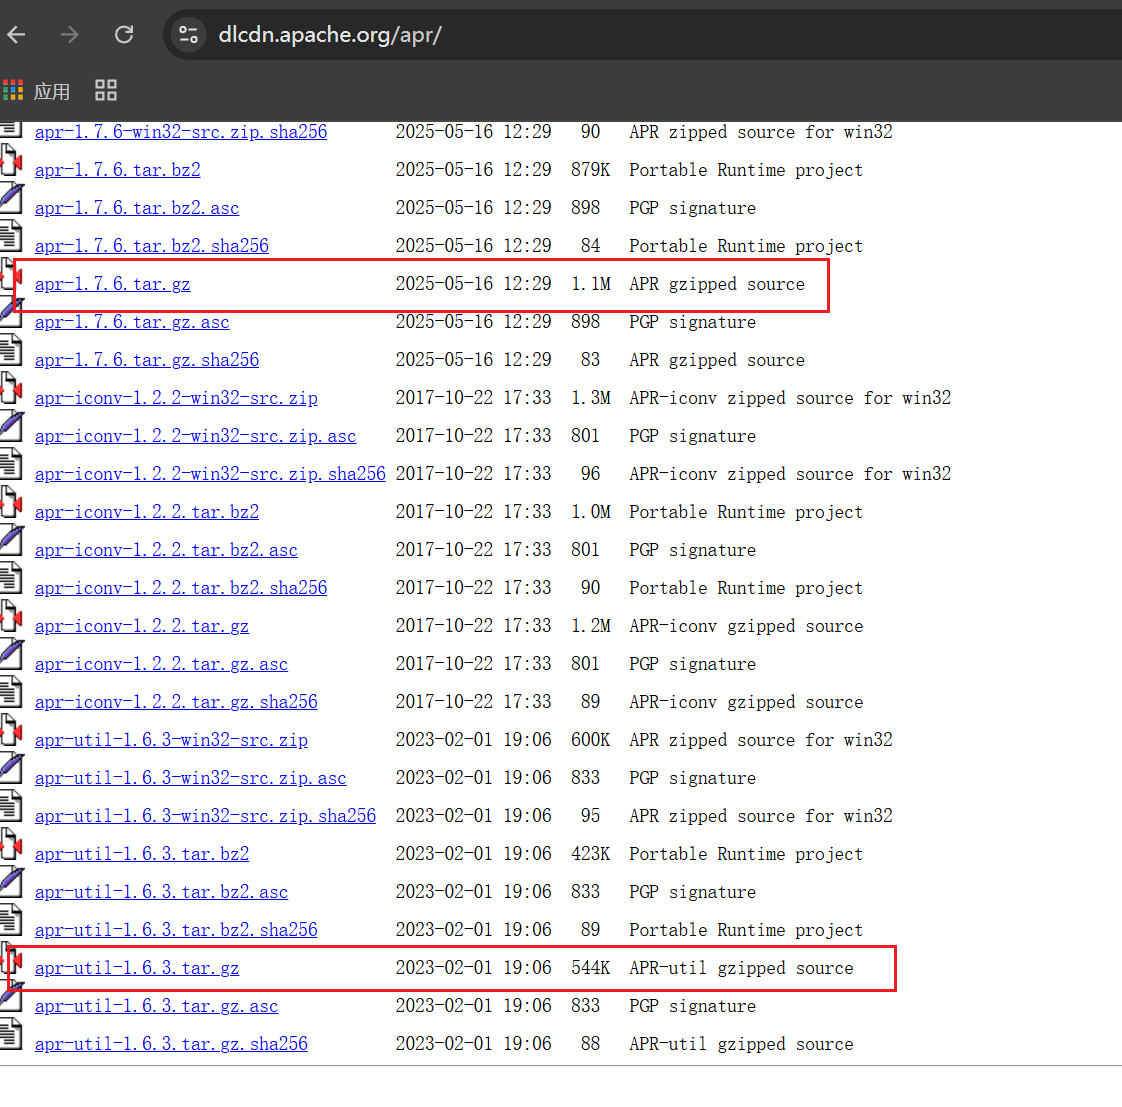
Task: Download apr-1.7.6.tar.bz2 link
Action: tap(117, 170)
